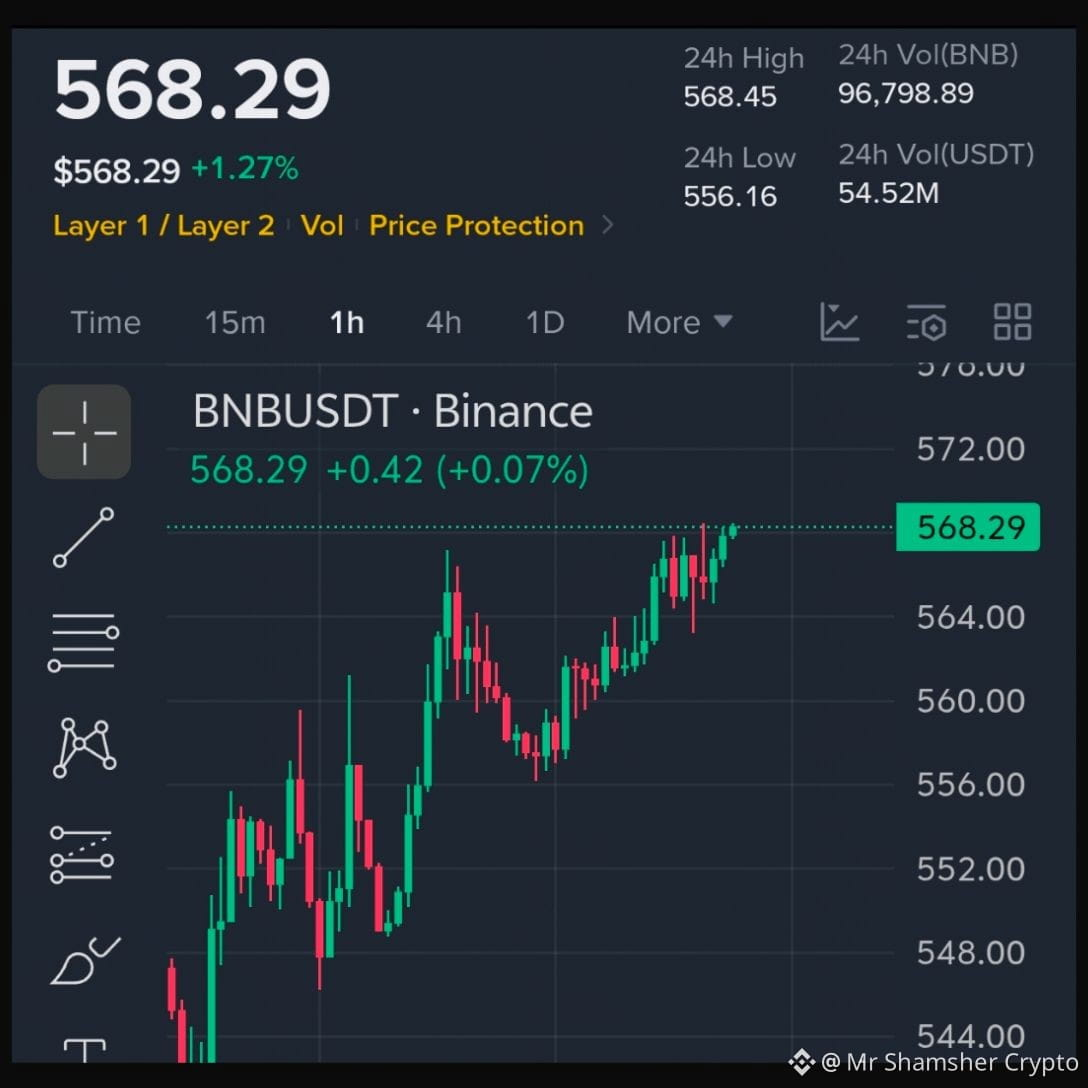This screenshot has width=1088, height=1088.
Task: Select the long/short position forecasting tool
Action: pyautogui.click(x=82, y=854)
